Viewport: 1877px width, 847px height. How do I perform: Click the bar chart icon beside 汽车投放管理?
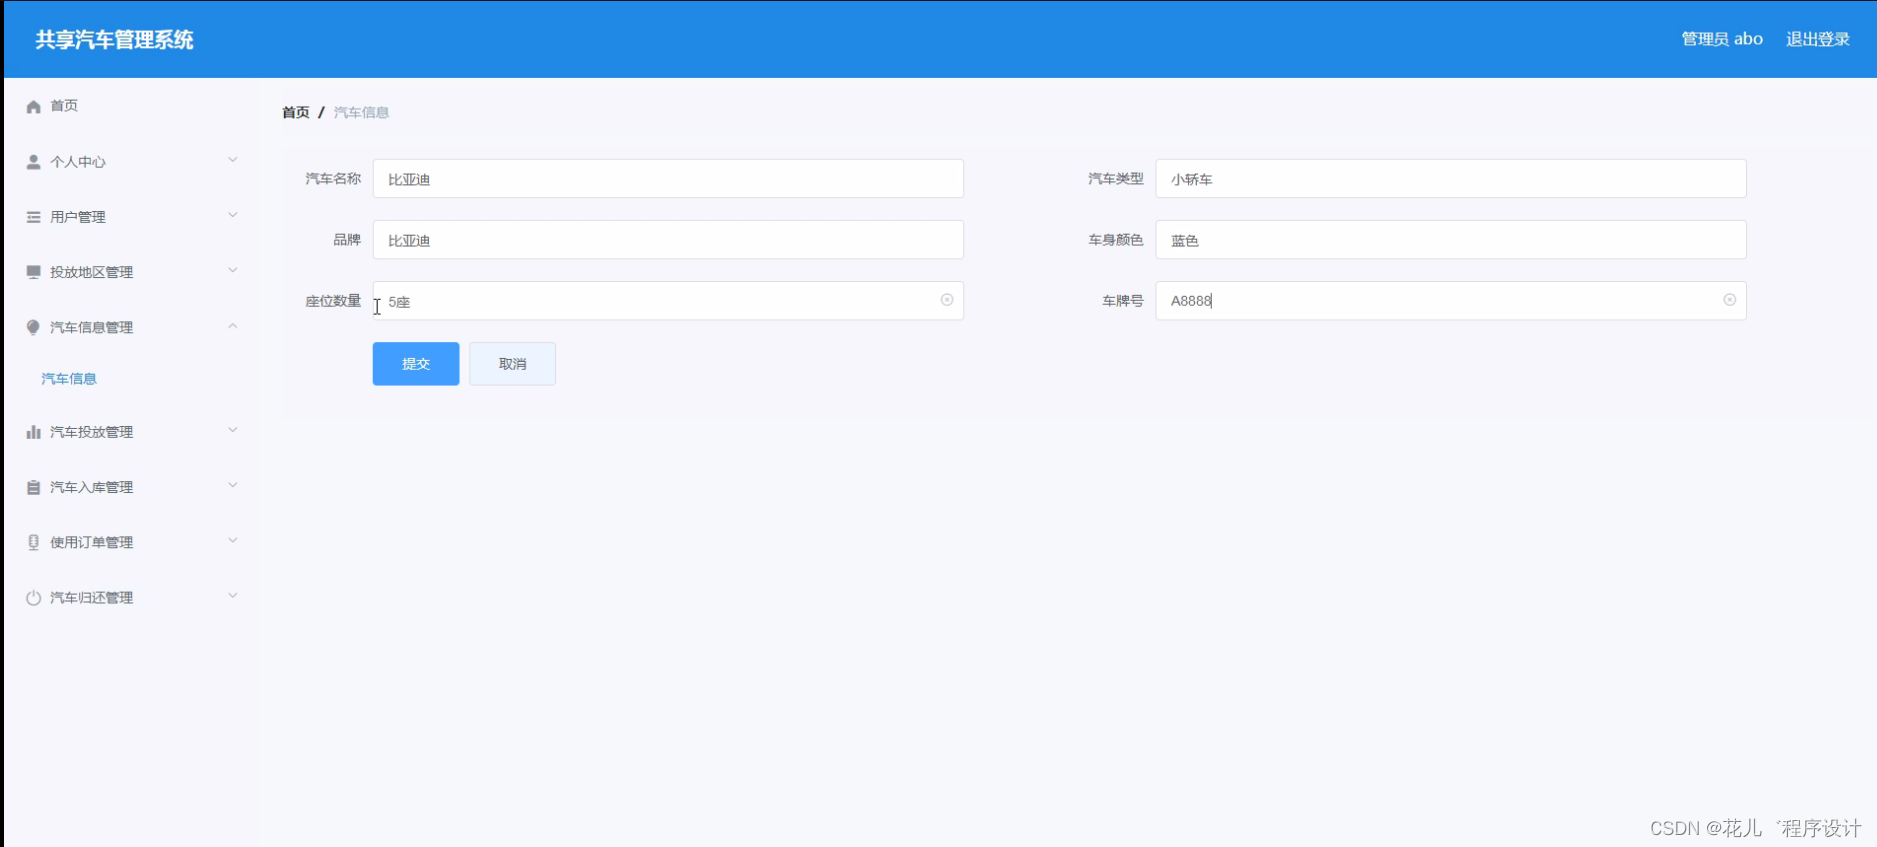(33, 432)
